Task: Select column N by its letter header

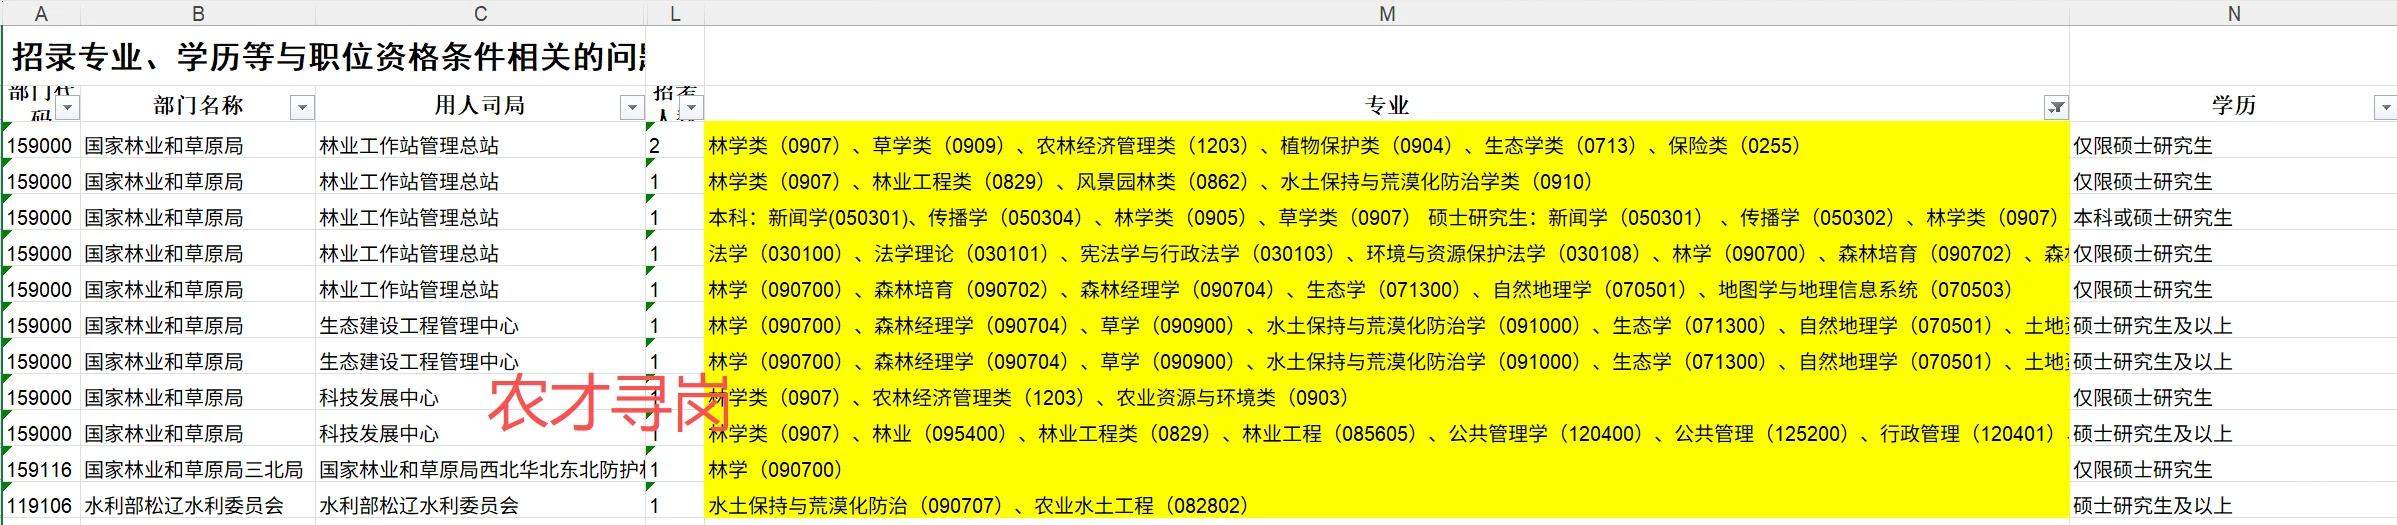Action: click(2234, 13)
